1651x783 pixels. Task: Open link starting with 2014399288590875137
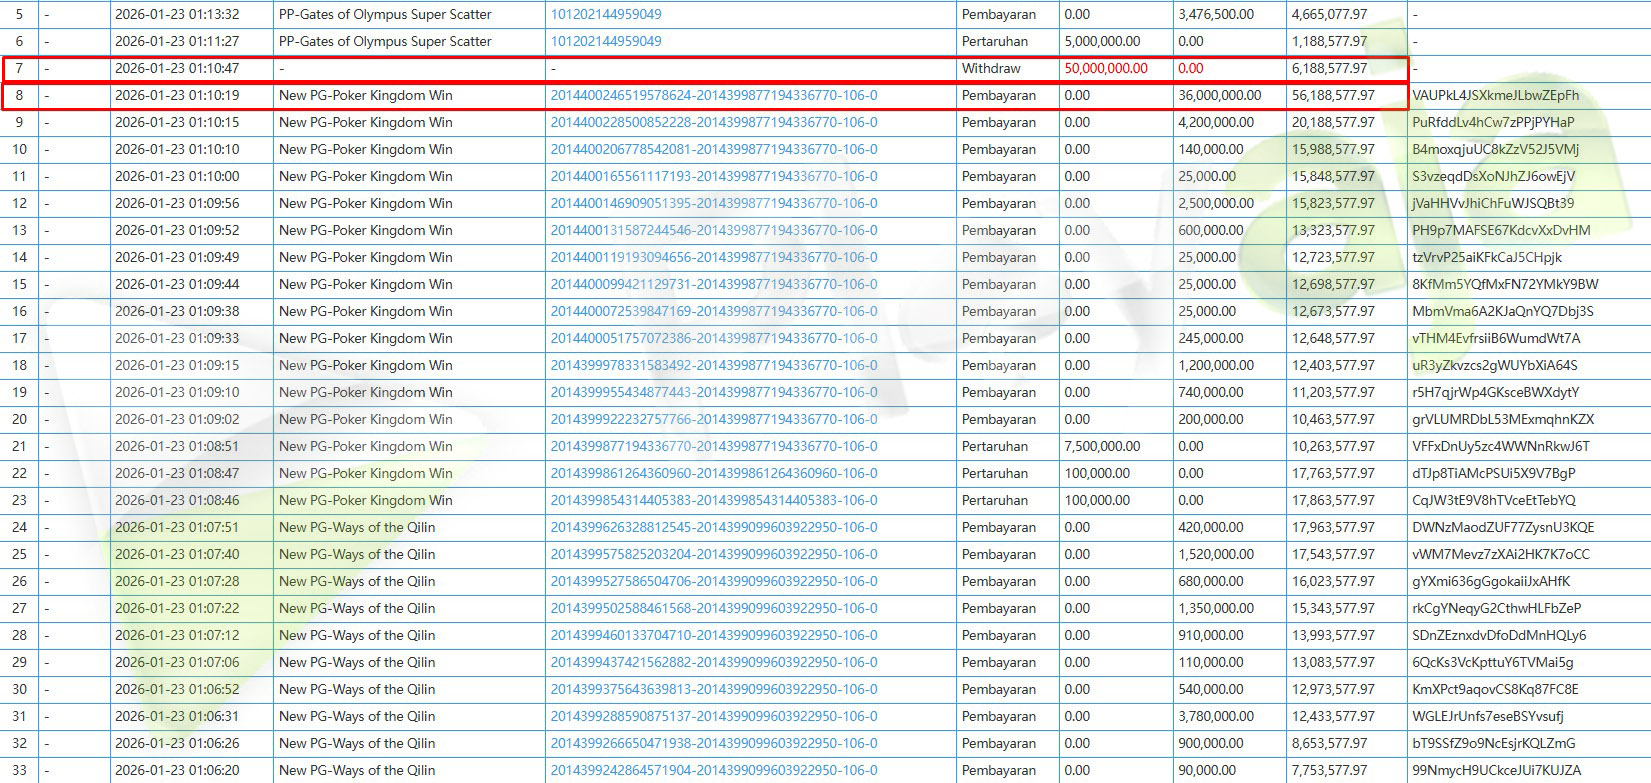(713, 717)
